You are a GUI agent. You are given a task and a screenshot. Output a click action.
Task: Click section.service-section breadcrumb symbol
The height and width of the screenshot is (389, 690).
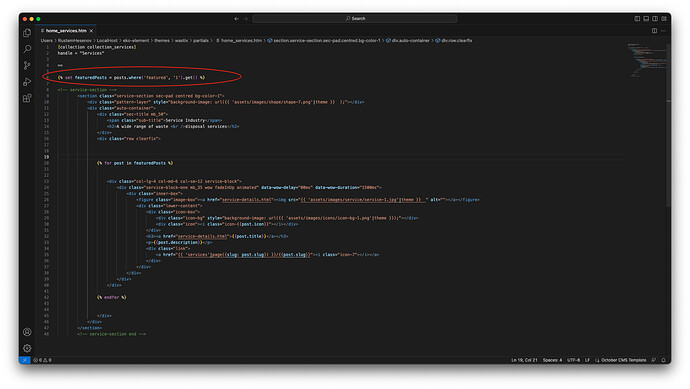324,40
